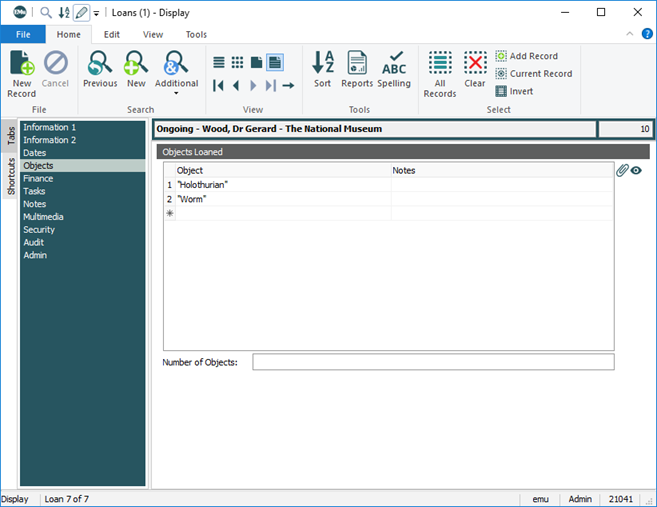Click the attachment paperclip icon
The height and width of the screenshot is (507, 657).
pos(622,171)
